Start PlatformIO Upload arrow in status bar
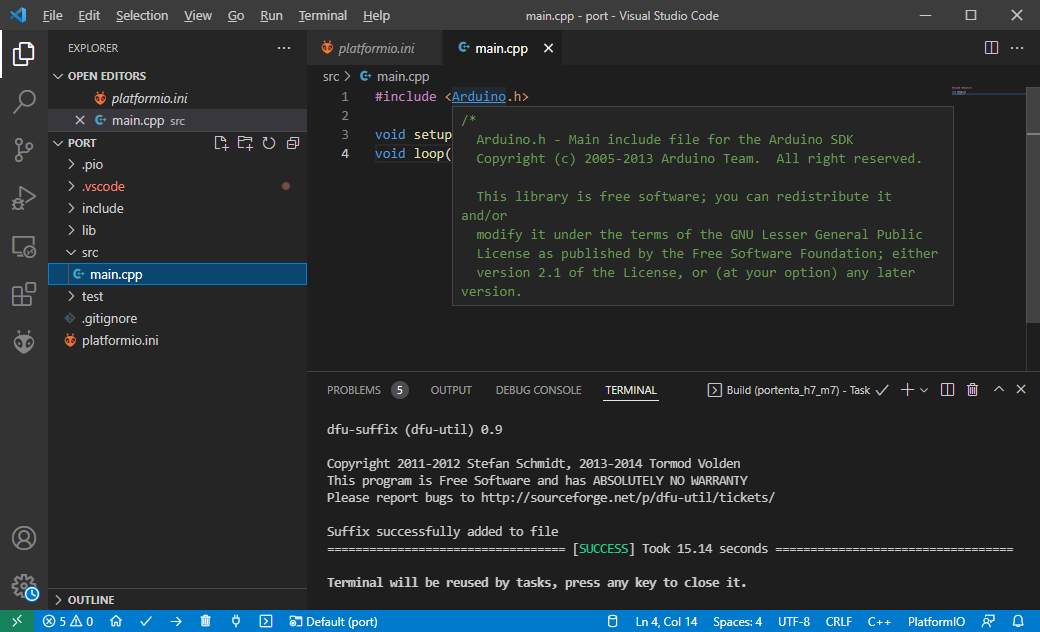 click(175, 621)
